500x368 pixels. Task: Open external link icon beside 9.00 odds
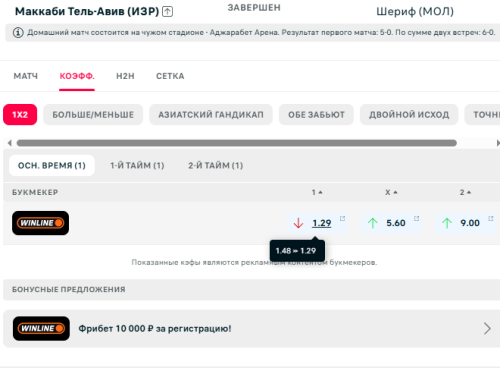(491, 218)
